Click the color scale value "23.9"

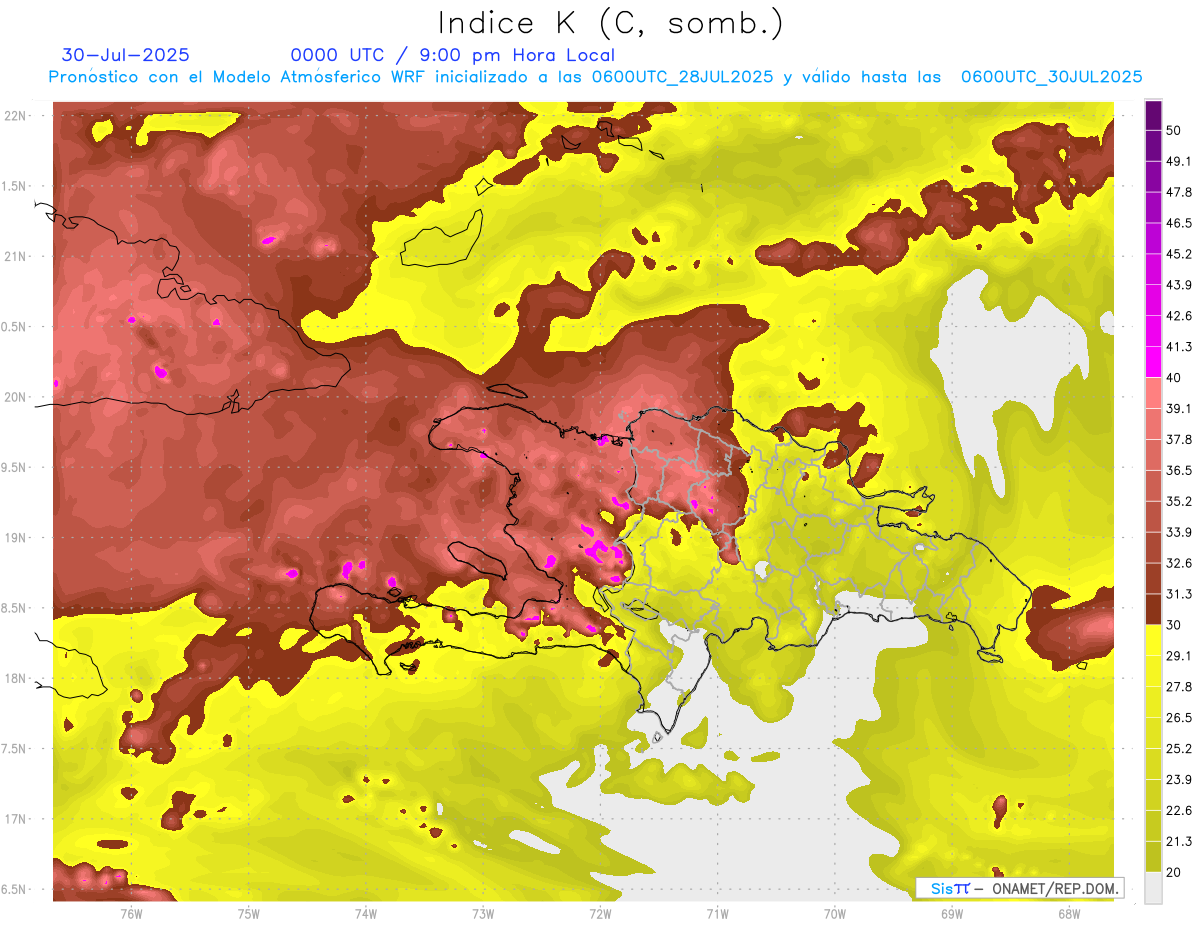[x=1179, y=780]
